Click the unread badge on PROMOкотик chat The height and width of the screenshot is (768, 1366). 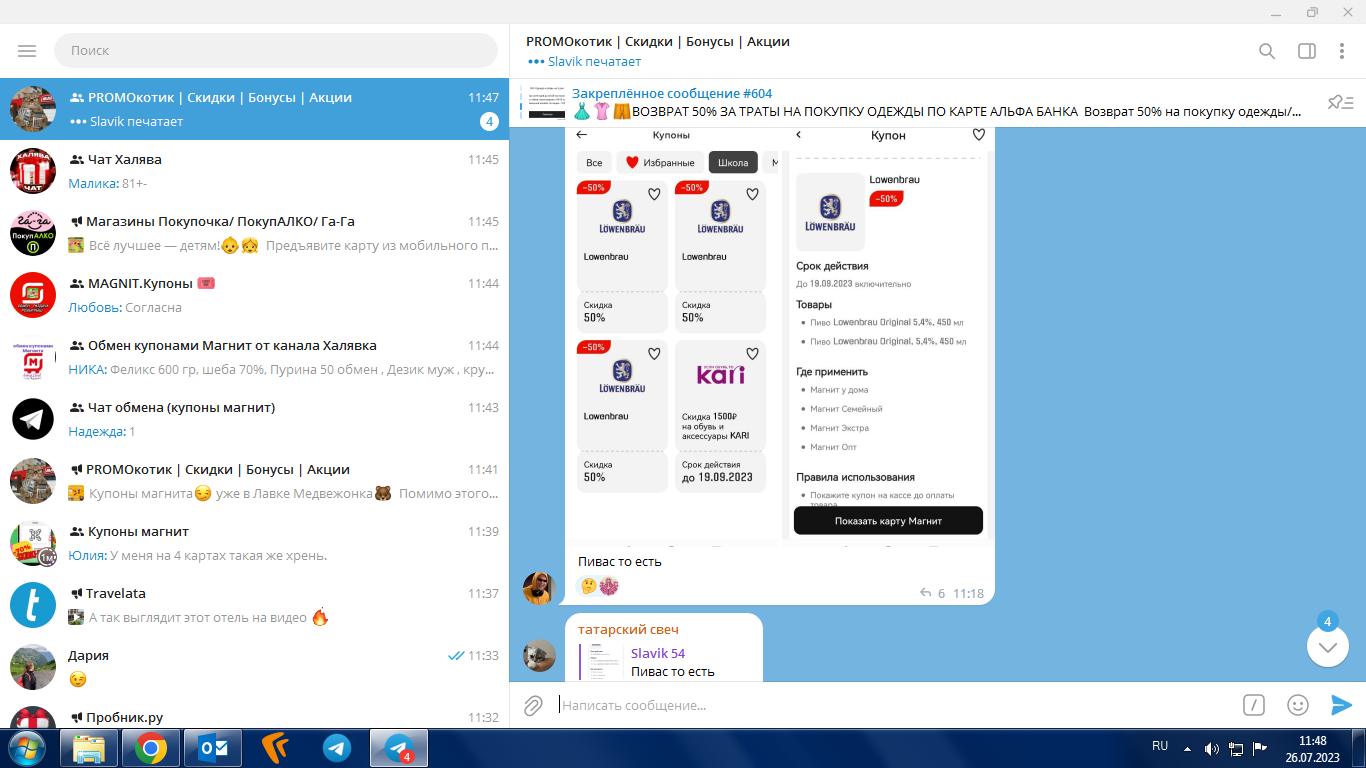coord(489,122)
